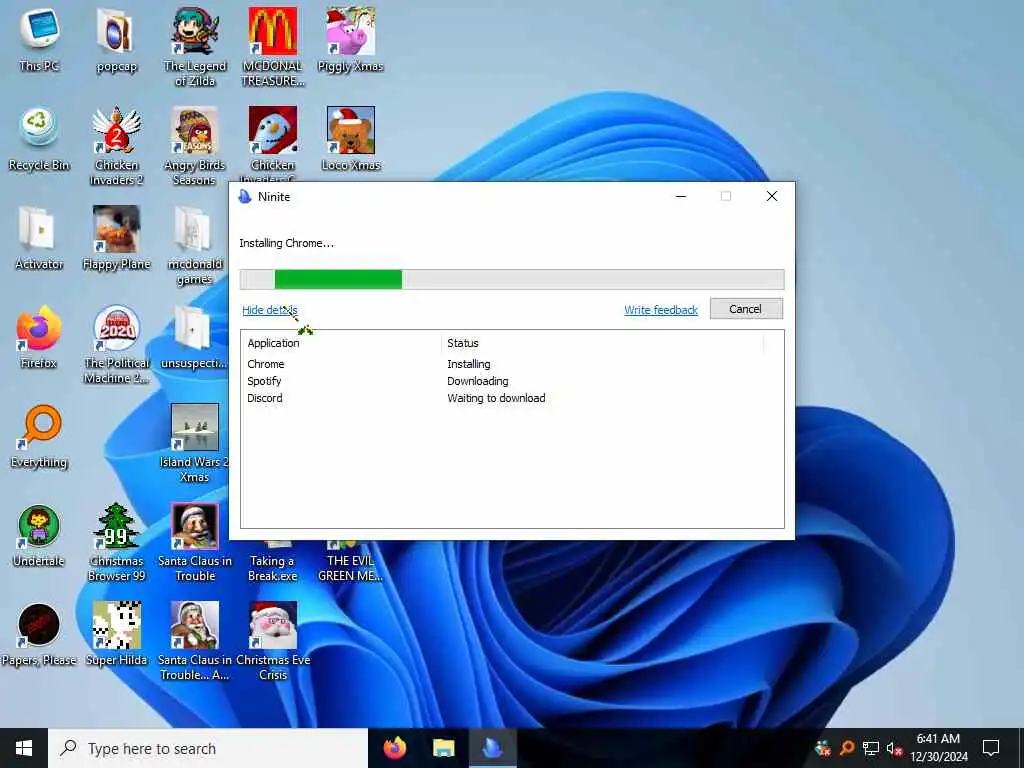This screenshot has width=1024, height=768.
Task: Cancel the Ninite installation
Action: [746, 309]
